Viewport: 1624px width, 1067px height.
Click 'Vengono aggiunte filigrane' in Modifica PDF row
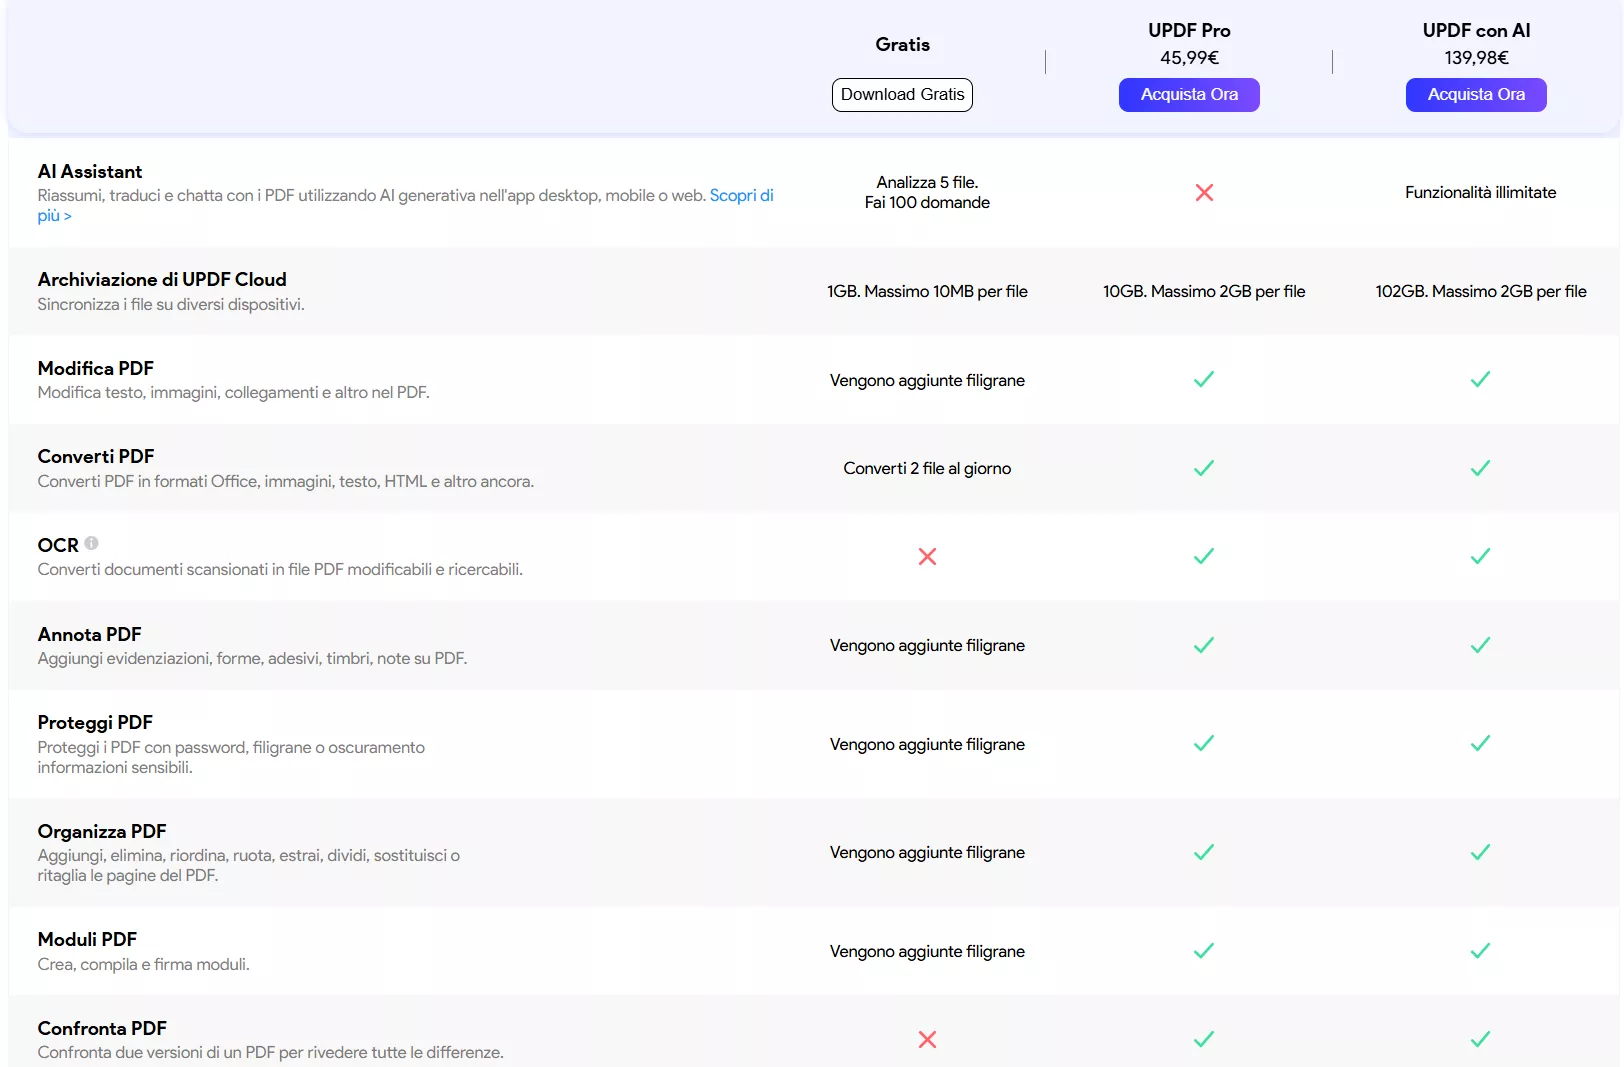(x=927, y=380)
